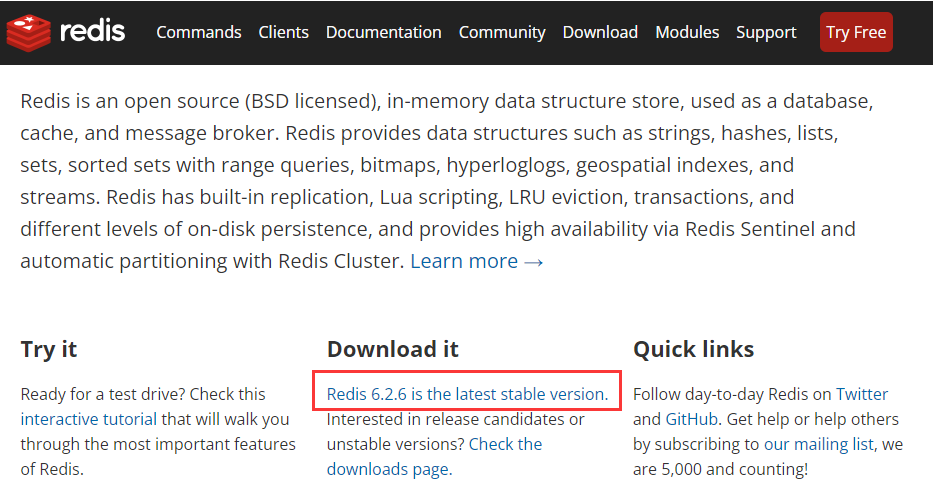Click Download in the top navigation
The height and width of the screenshot is (499, 933).
[x=600, y=32]
